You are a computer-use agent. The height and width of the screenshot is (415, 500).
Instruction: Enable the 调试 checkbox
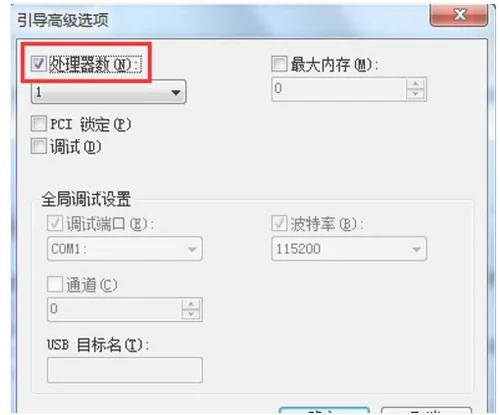click(39, 146)
